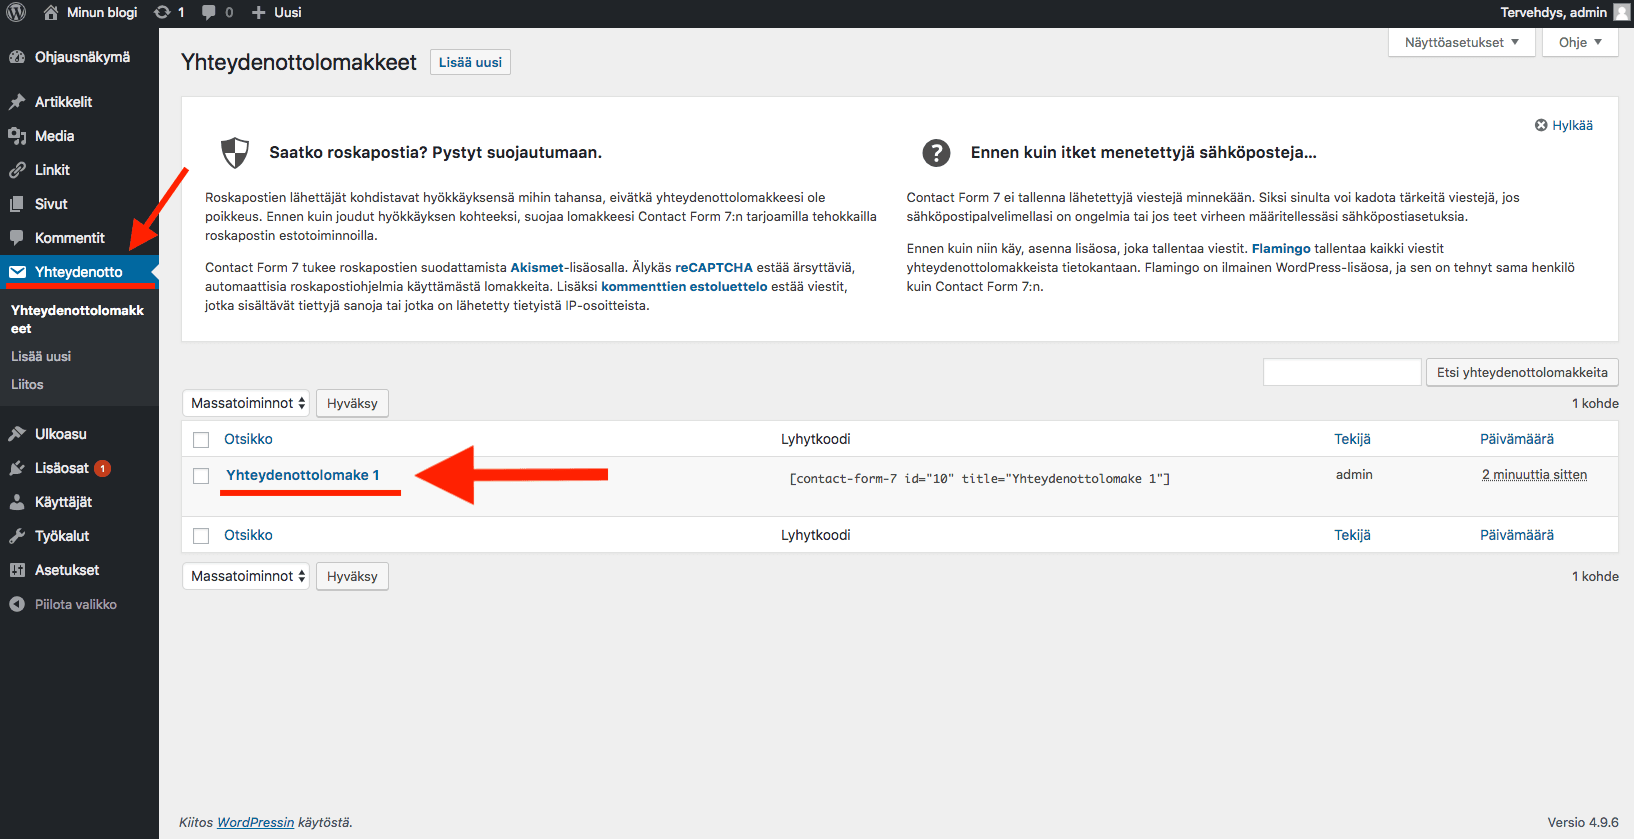Image resolution: width=1634 pixels, height=839 pixels.
Task: Click the Asetukset settings icon
Action: tap(17, 570)
